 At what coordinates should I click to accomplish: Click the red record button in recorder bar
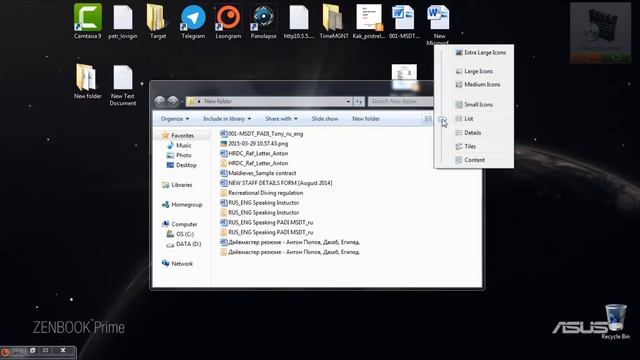click(x=5, y=352)
